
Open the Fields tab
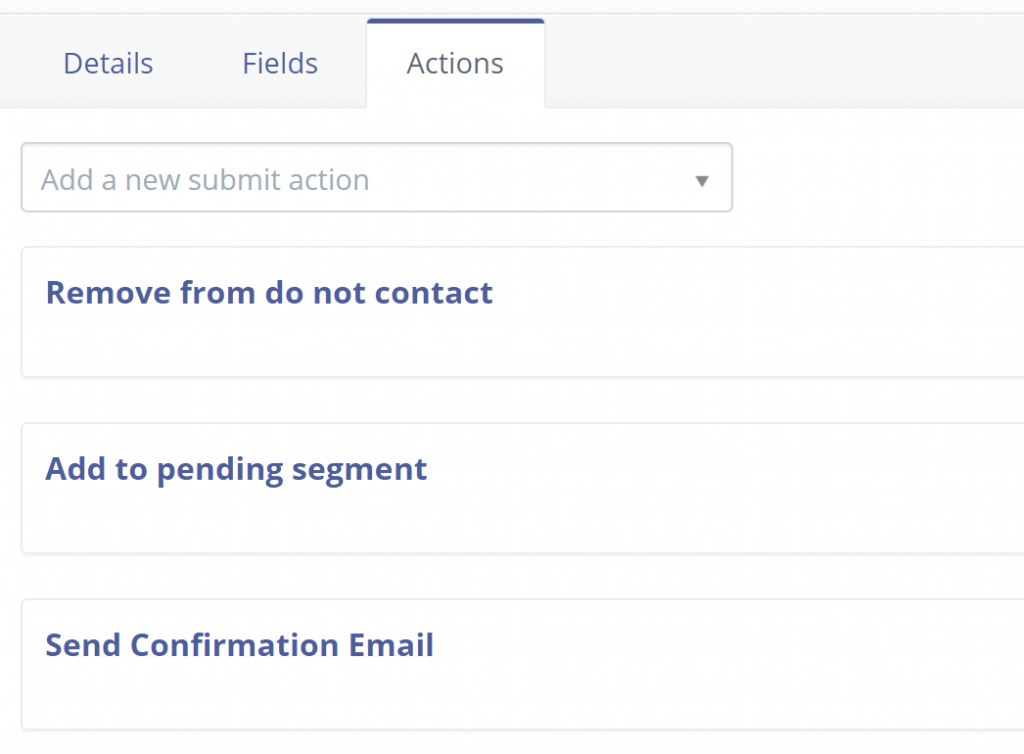pyautogui.click(x=279, y=63)
